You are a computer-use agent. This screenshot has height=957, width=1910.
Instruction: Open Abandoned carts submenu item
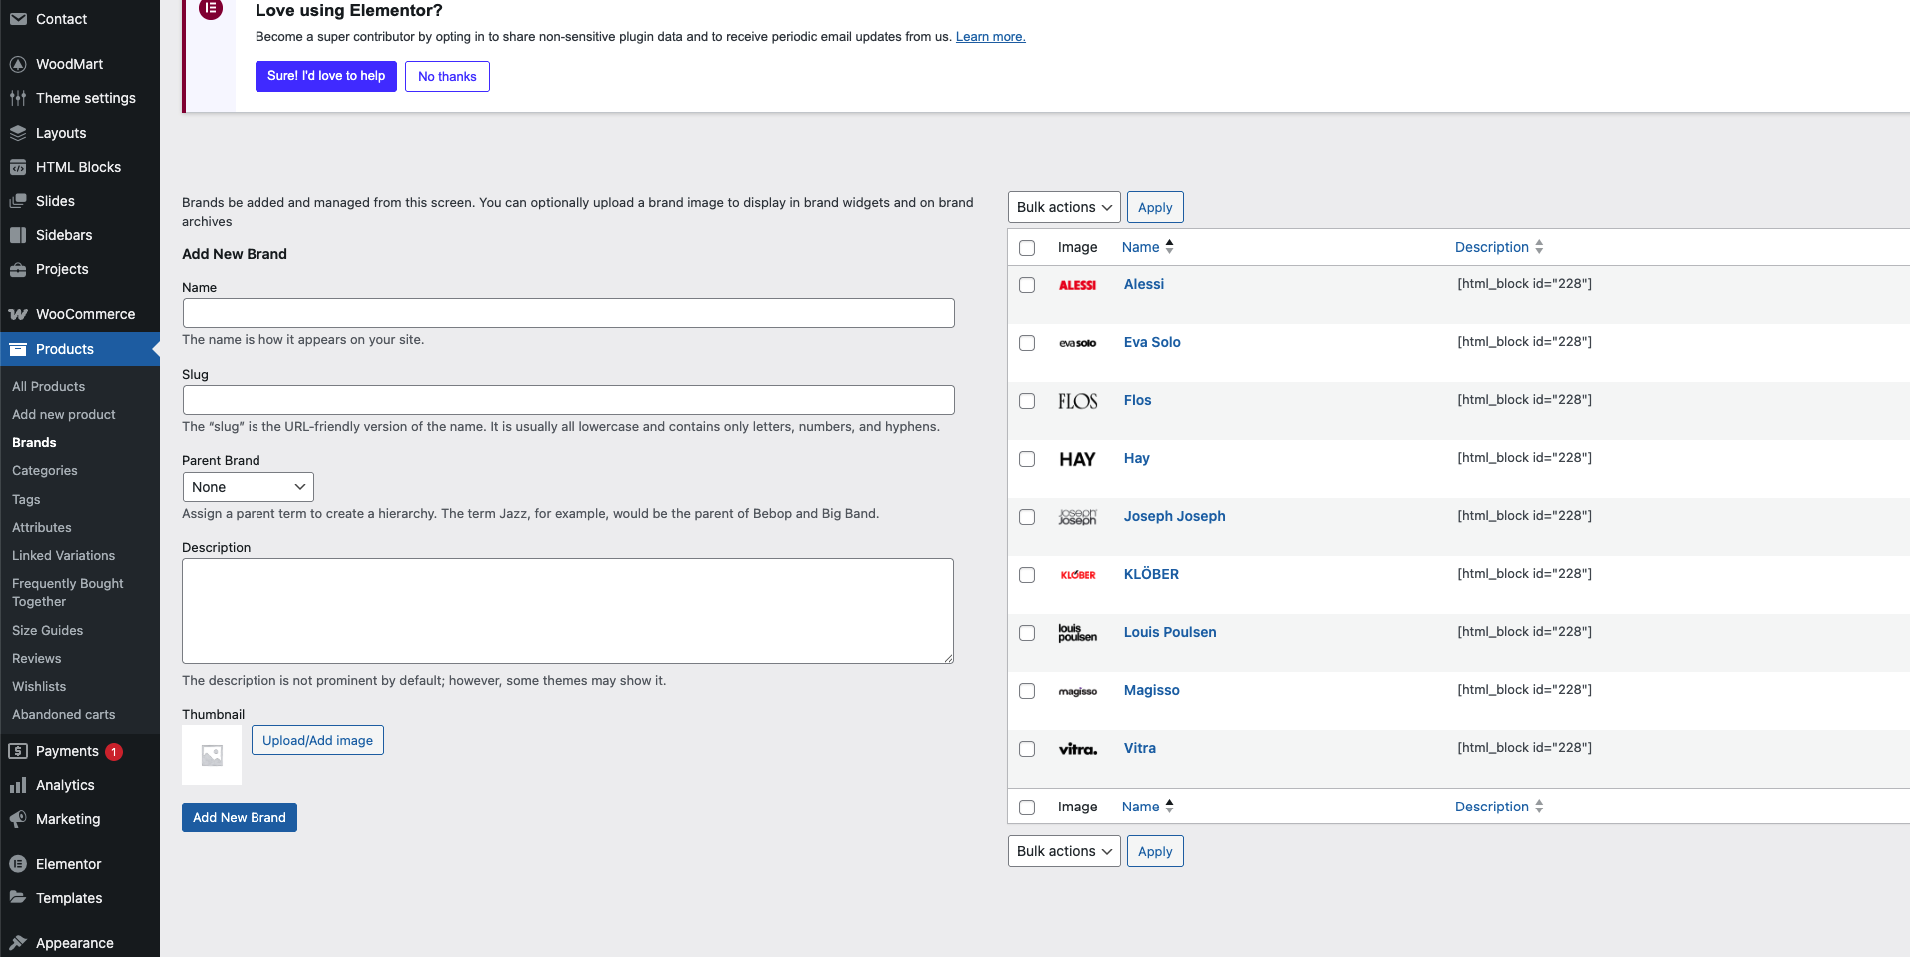pyautogui.click(x=64, y=714)
